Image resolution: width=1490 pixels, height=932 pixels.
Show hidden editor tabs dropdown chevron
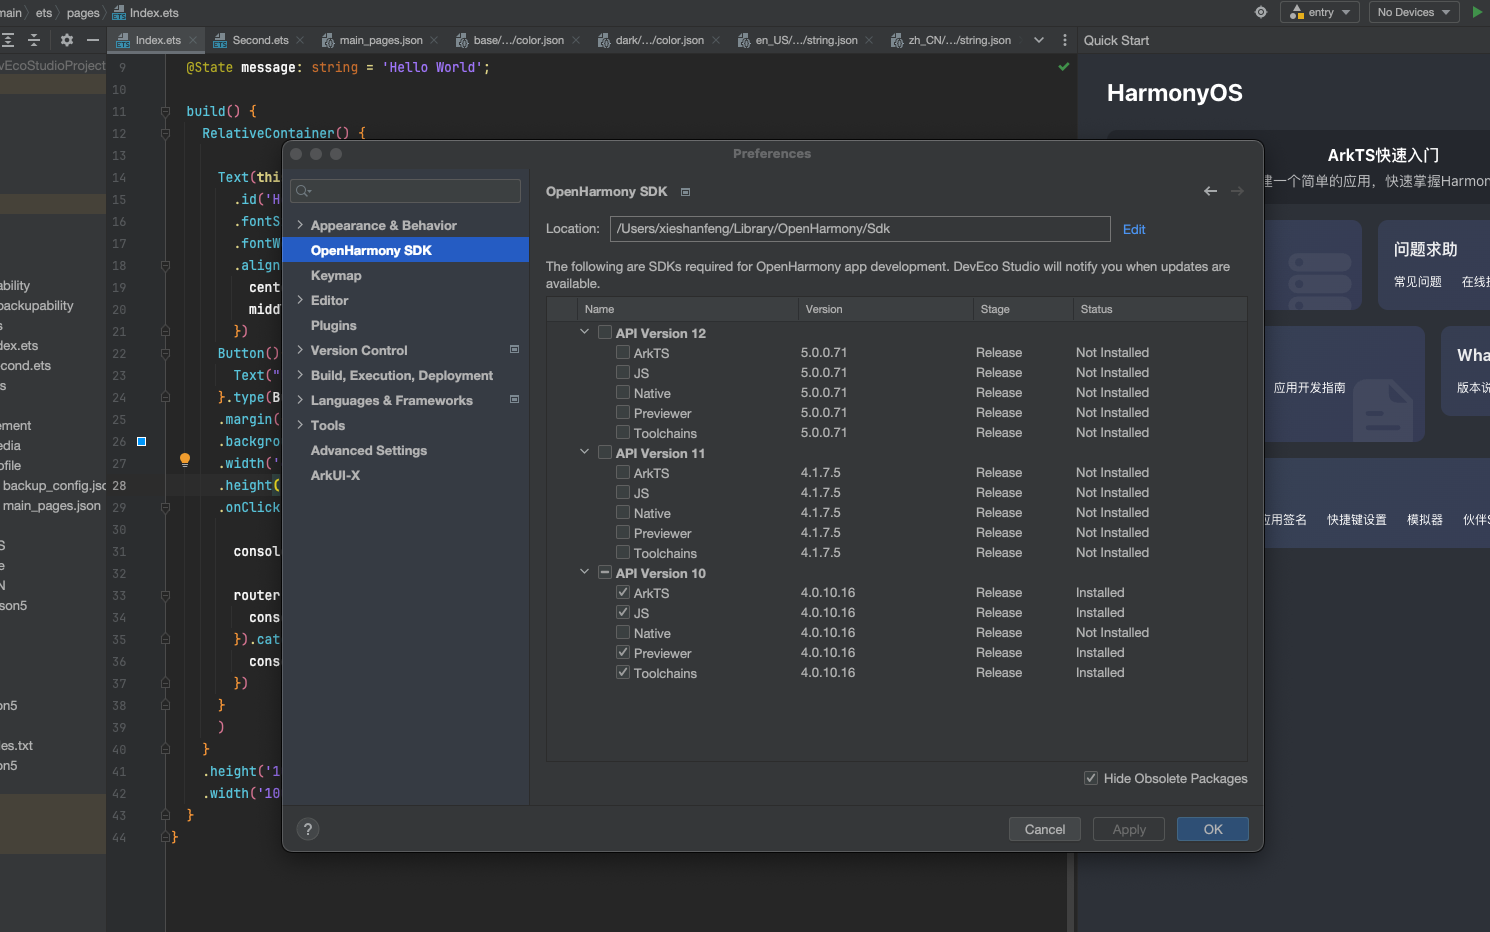coord(1039,40)
